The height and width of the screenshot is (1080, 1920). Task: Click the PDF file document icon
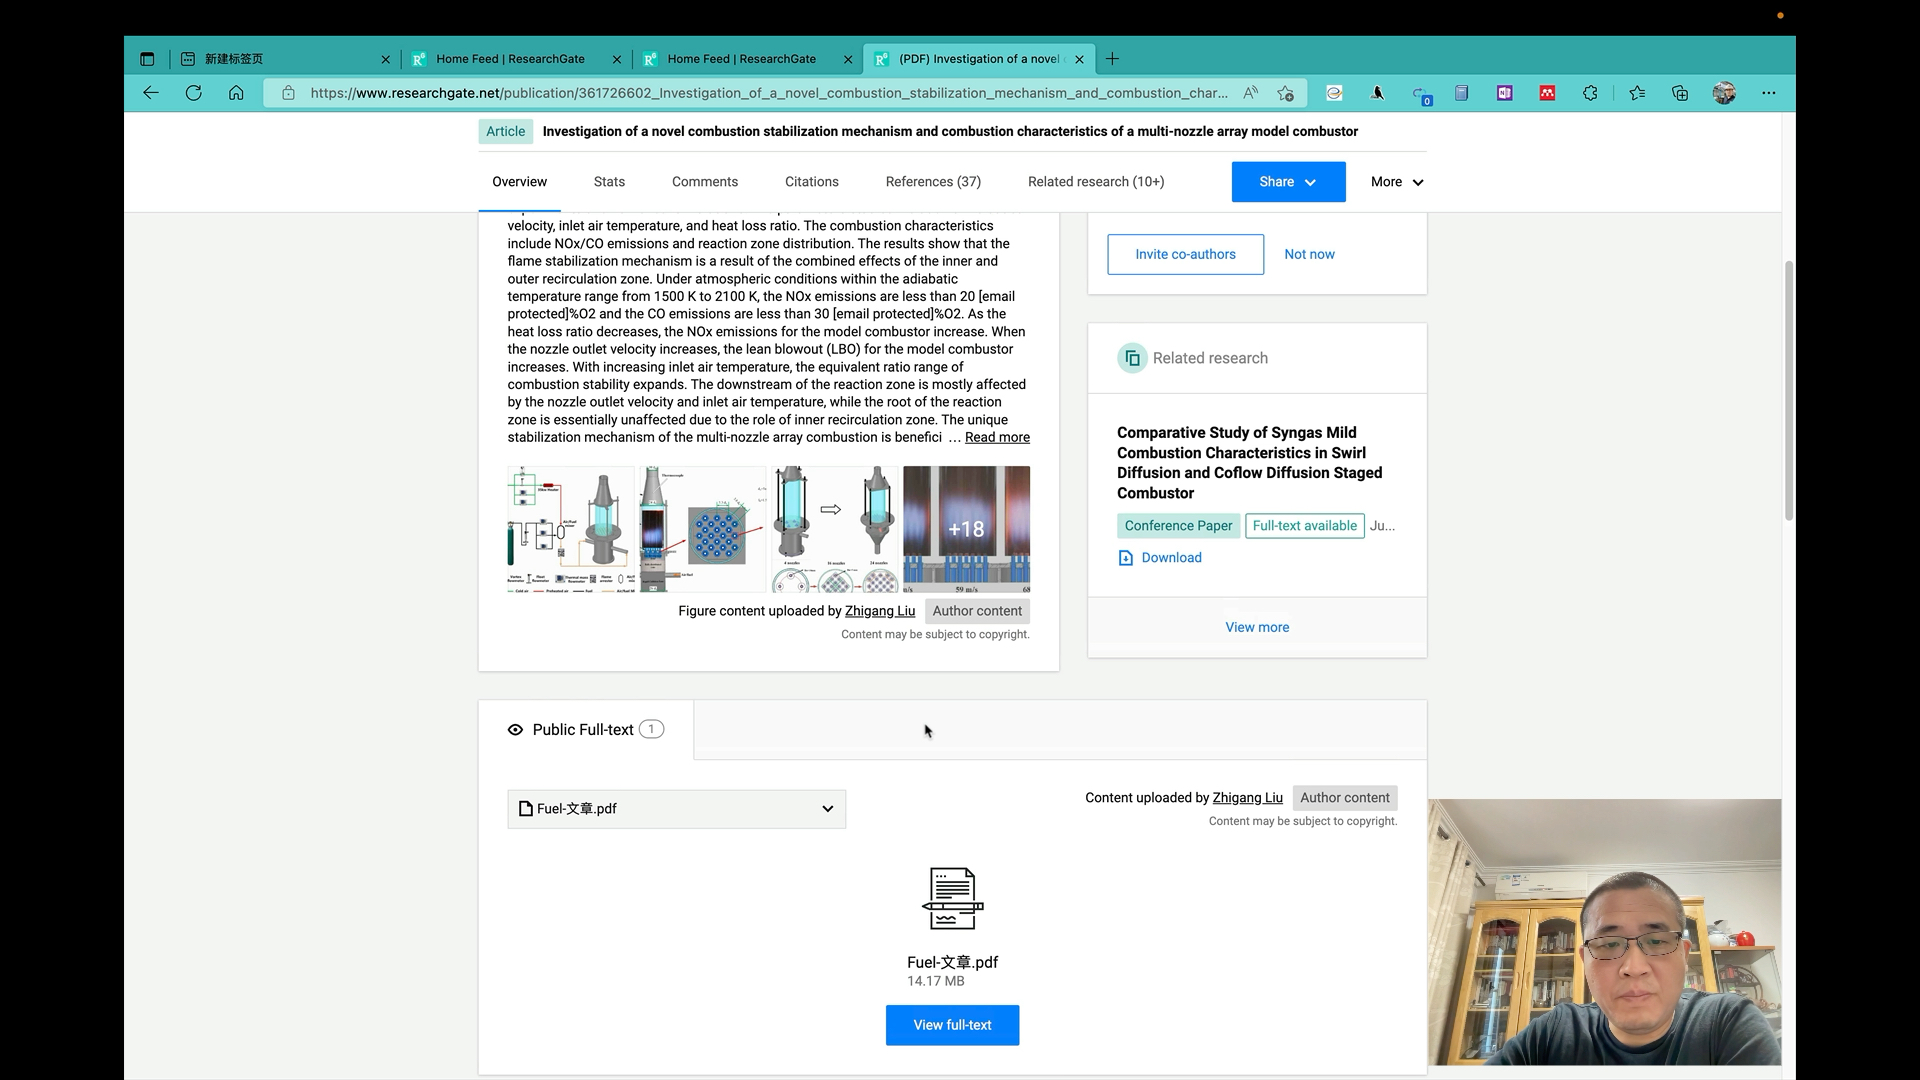pos(952,899)
